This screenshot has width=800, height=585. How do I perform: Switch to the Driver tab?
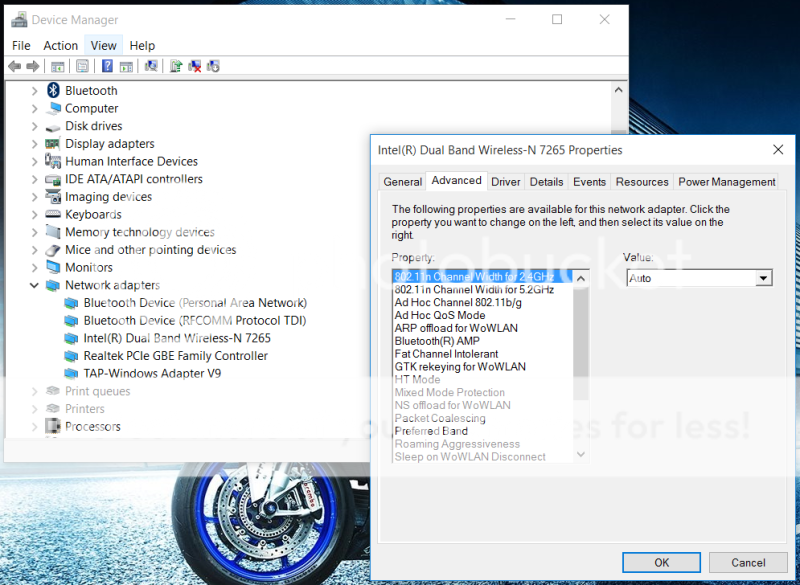point(505,182)
